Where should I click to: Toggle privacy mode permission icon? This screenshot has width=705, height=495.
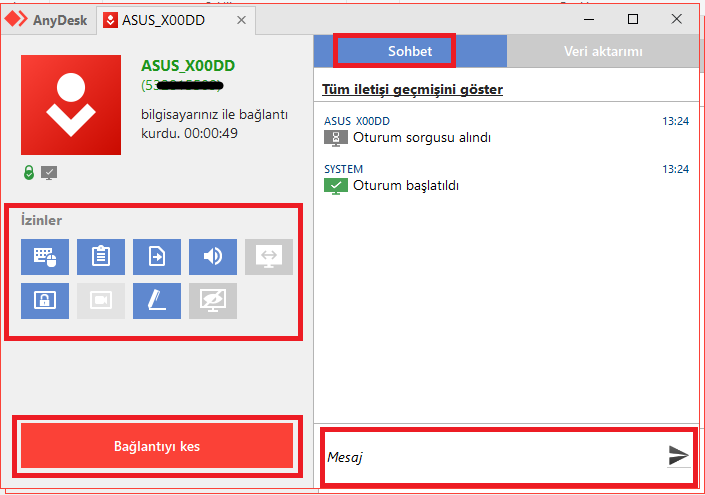(213, 301)
